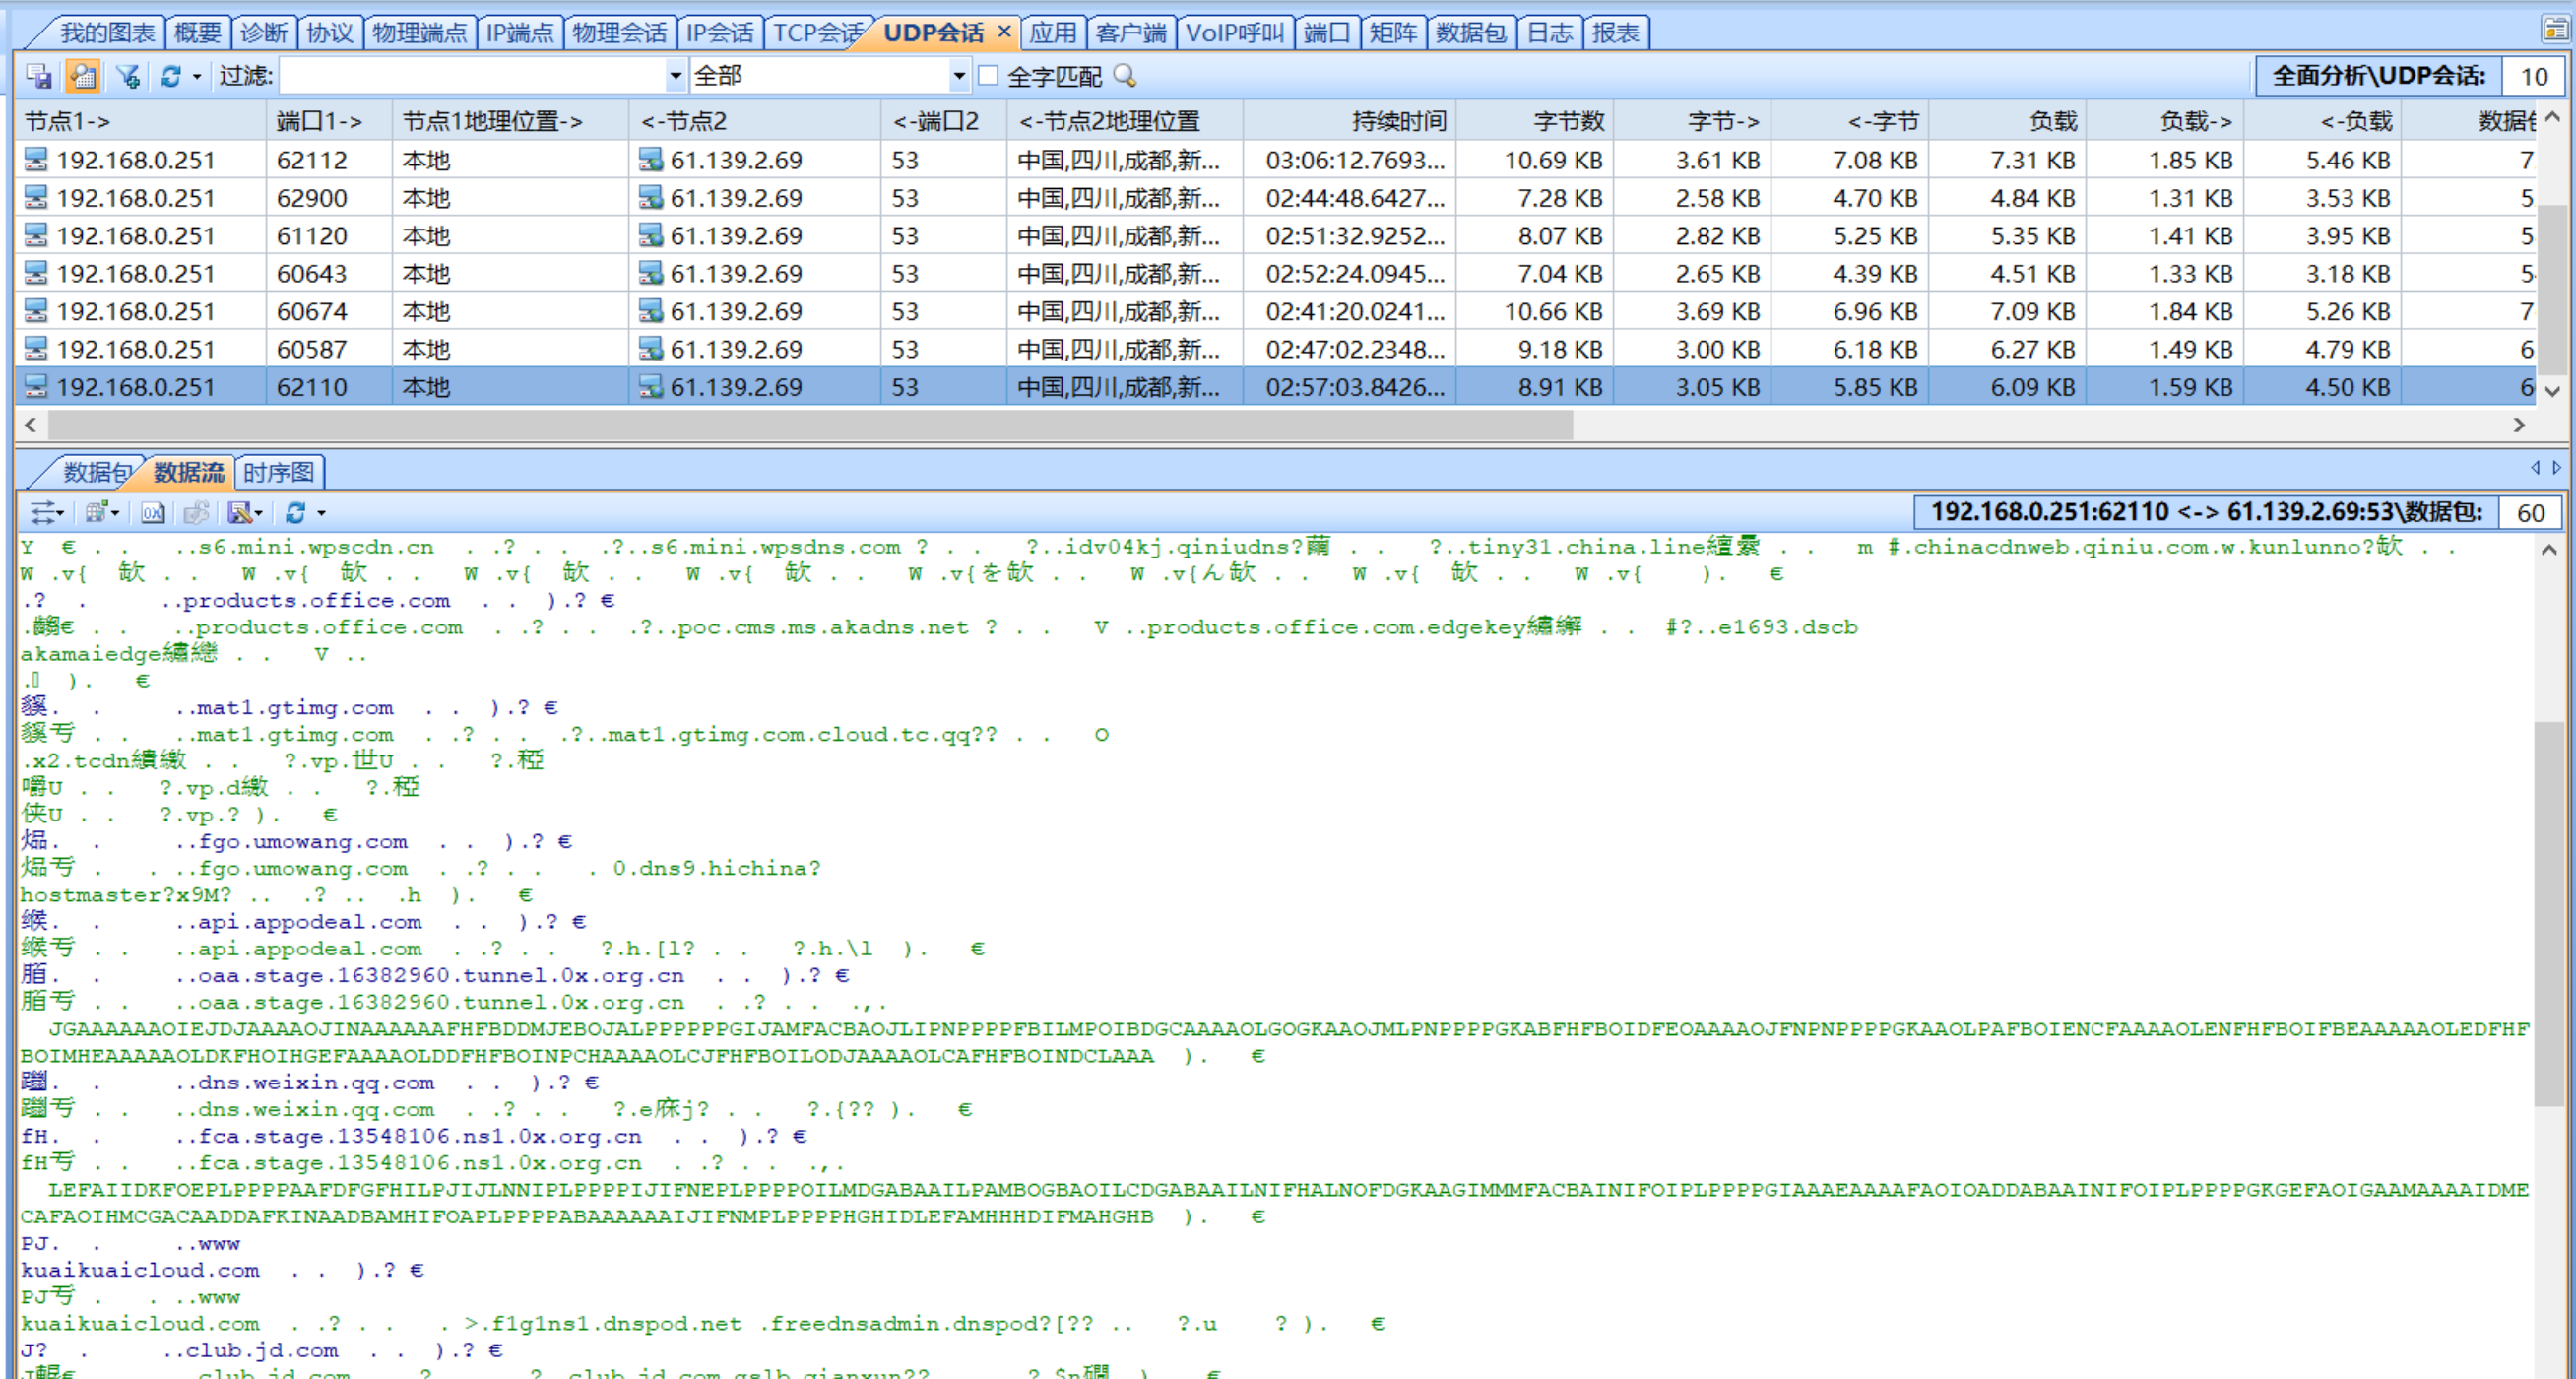The height and width of the screenshot is (1379, 2576).
Task: Click the window layout icon at top-right corner
Action: (x=2554, y=30)
